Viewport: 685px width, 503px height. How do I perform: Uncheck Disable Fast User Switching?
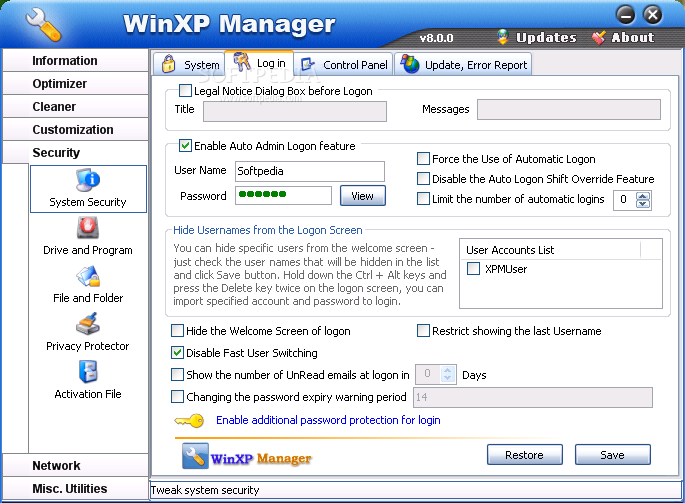[x=177, y=353]
